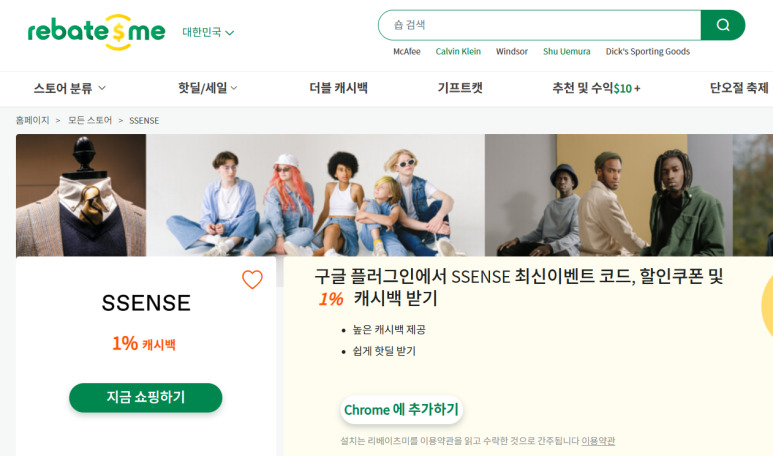Open the 기프트캣 menu item

pyautogui.click(x=460, y=88)
